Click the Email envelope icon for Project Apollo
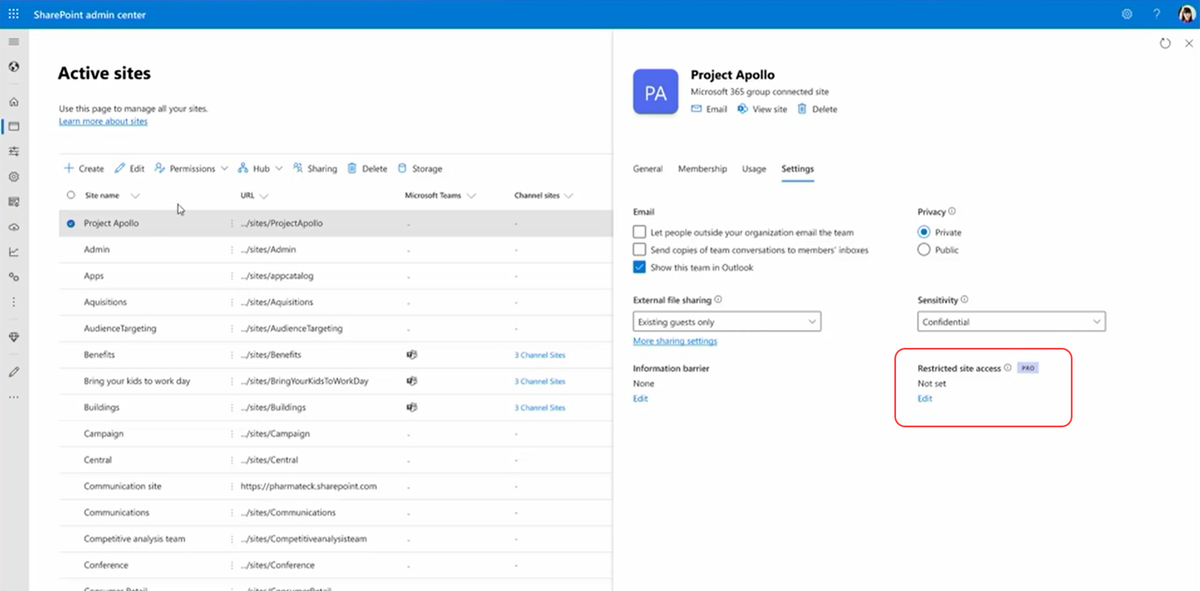The image size is (1200, 591). 697,109
